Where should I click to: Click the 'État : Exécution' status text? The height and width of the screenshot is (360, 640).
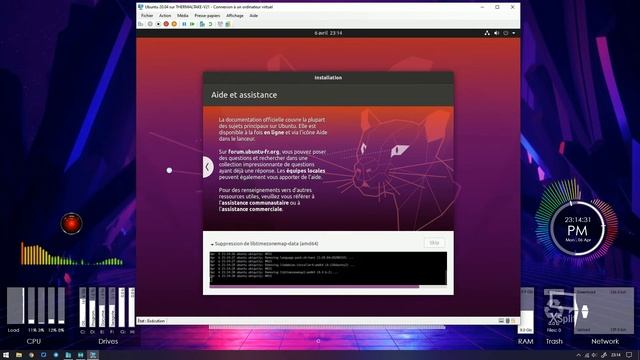(151, 321)
